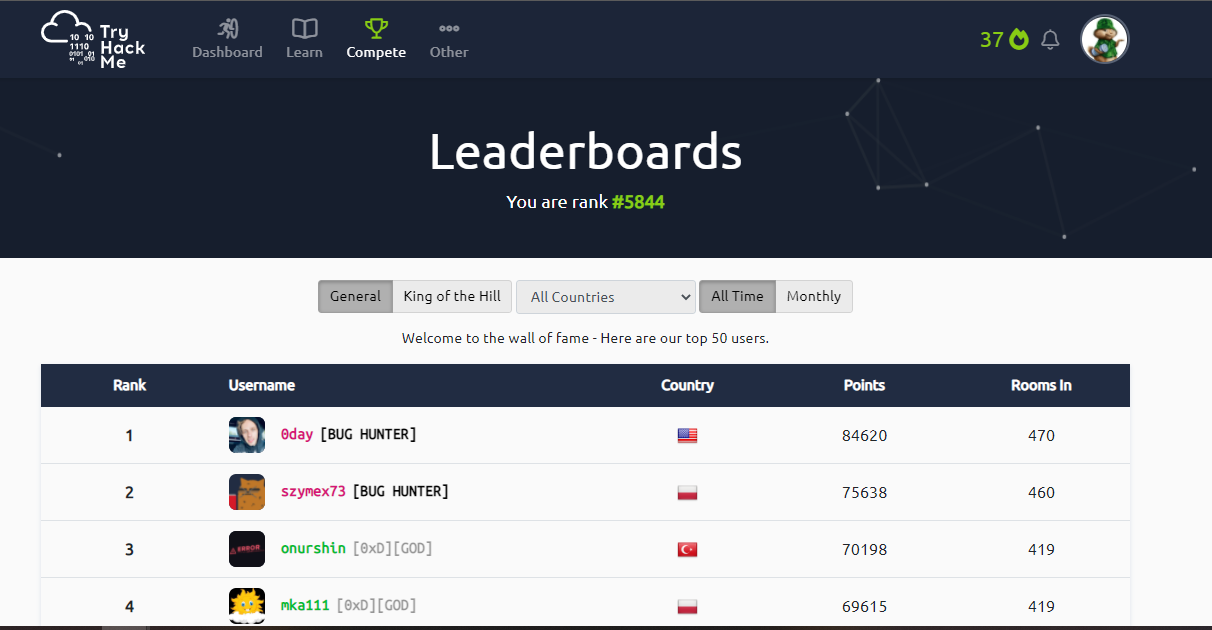Image resolution: width=1212 pixels, height=630 pixels.
Task: Click the #5844 rank link
Action: tap(638, 202)
